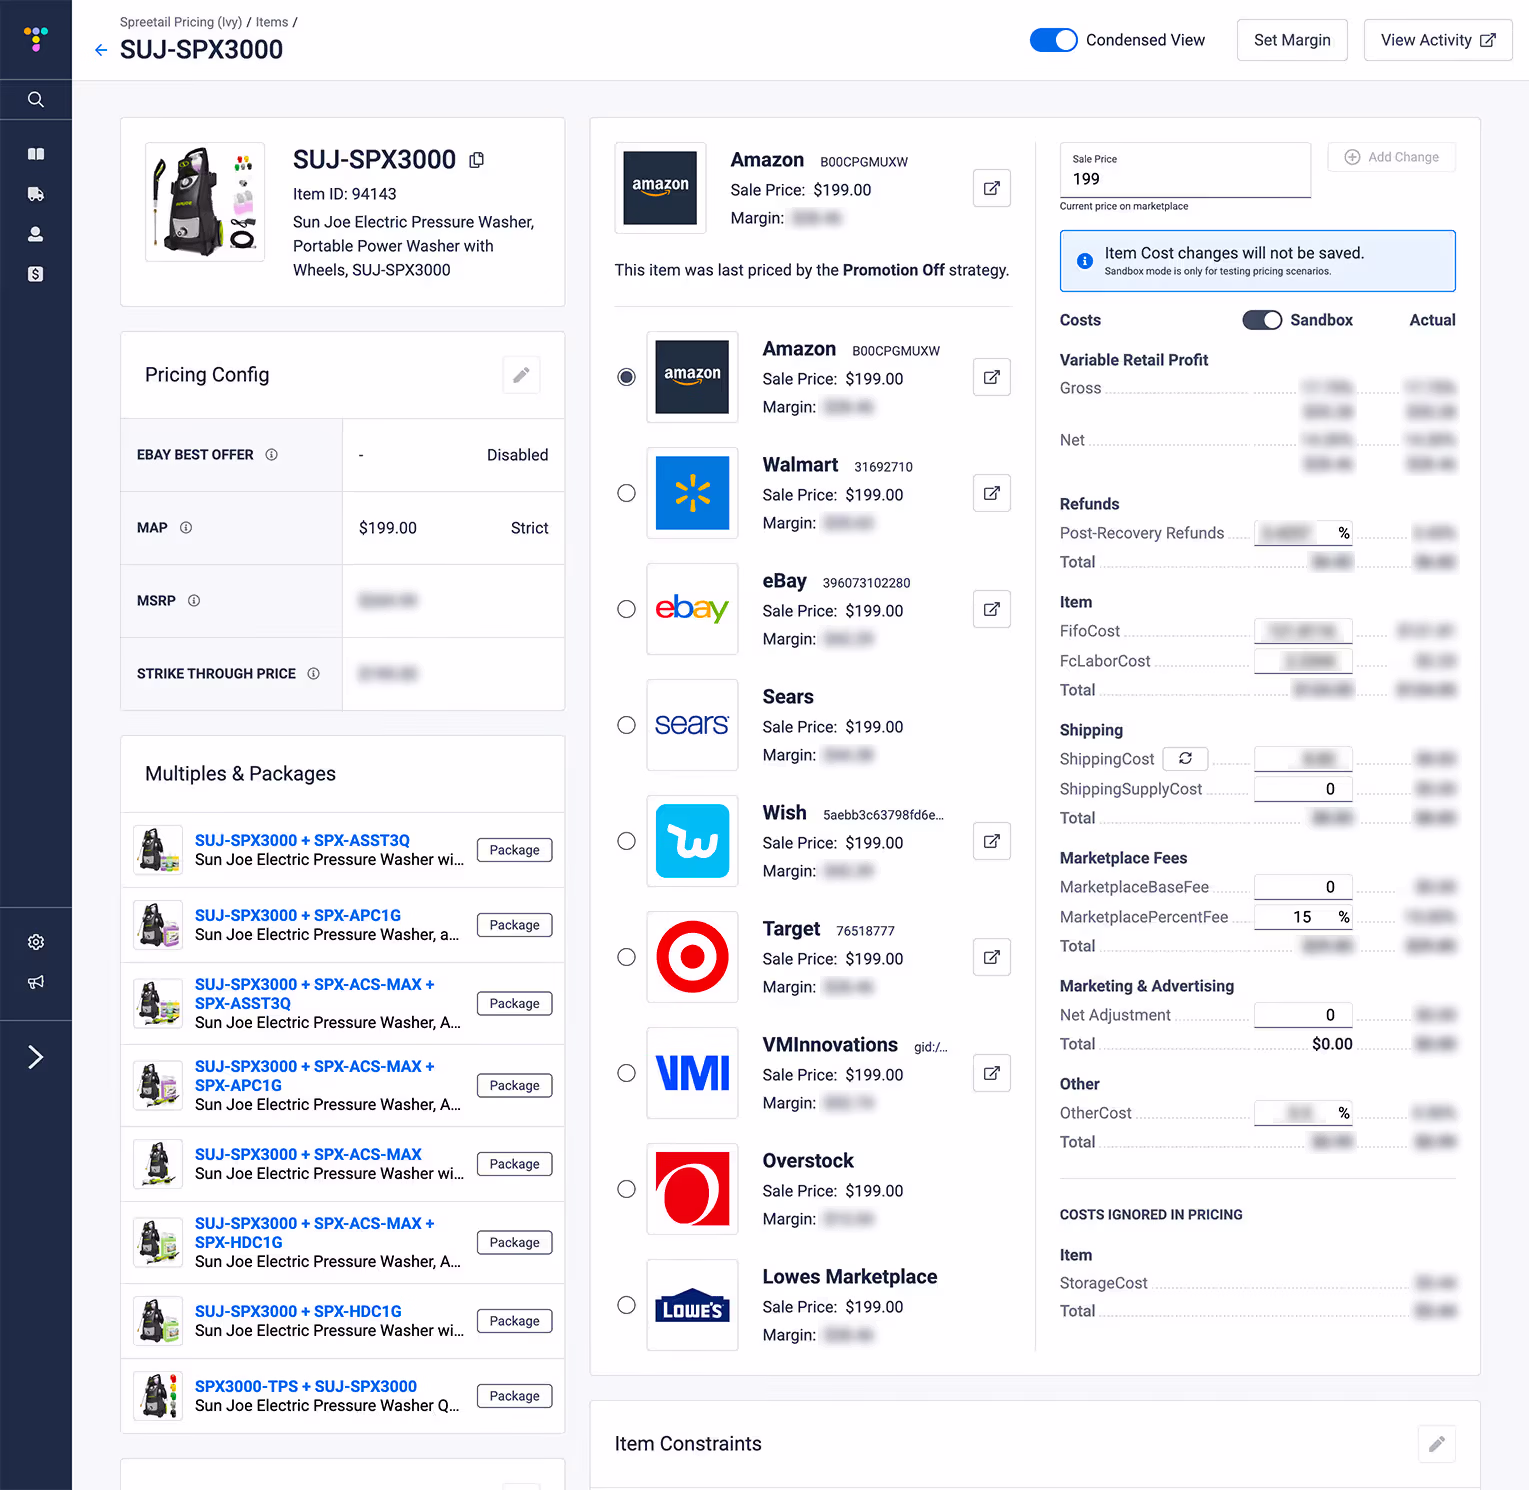Toggle Condensed View switch
This screenshot has height=1490, width=1529.
point(1053,40)
